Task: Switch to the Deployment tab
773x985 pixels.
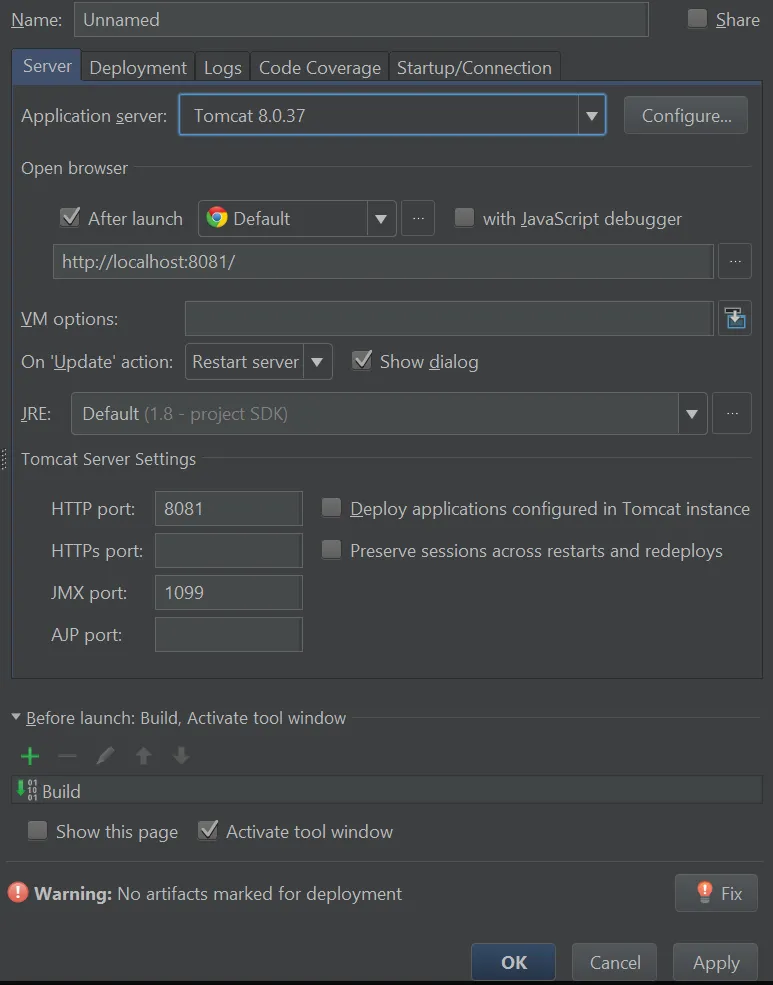Action: click(138, 68)
